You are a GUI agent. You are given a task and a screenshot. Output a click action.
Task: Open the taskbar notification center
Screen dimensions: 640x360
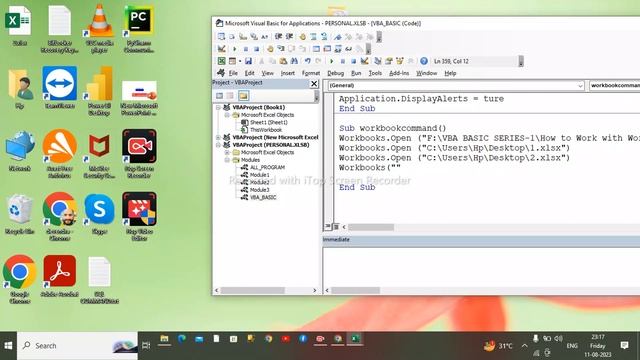pos(624,346)
